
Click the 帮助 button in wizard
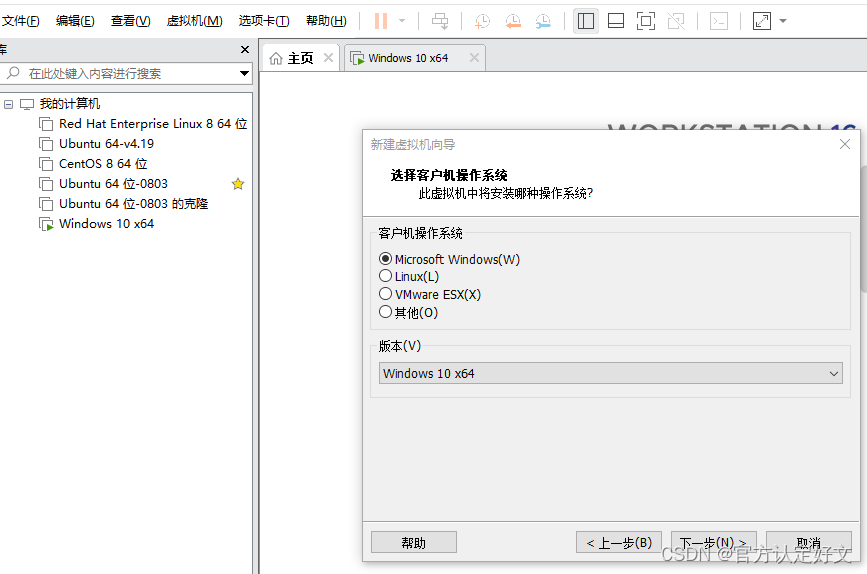(x=414, y=542)
